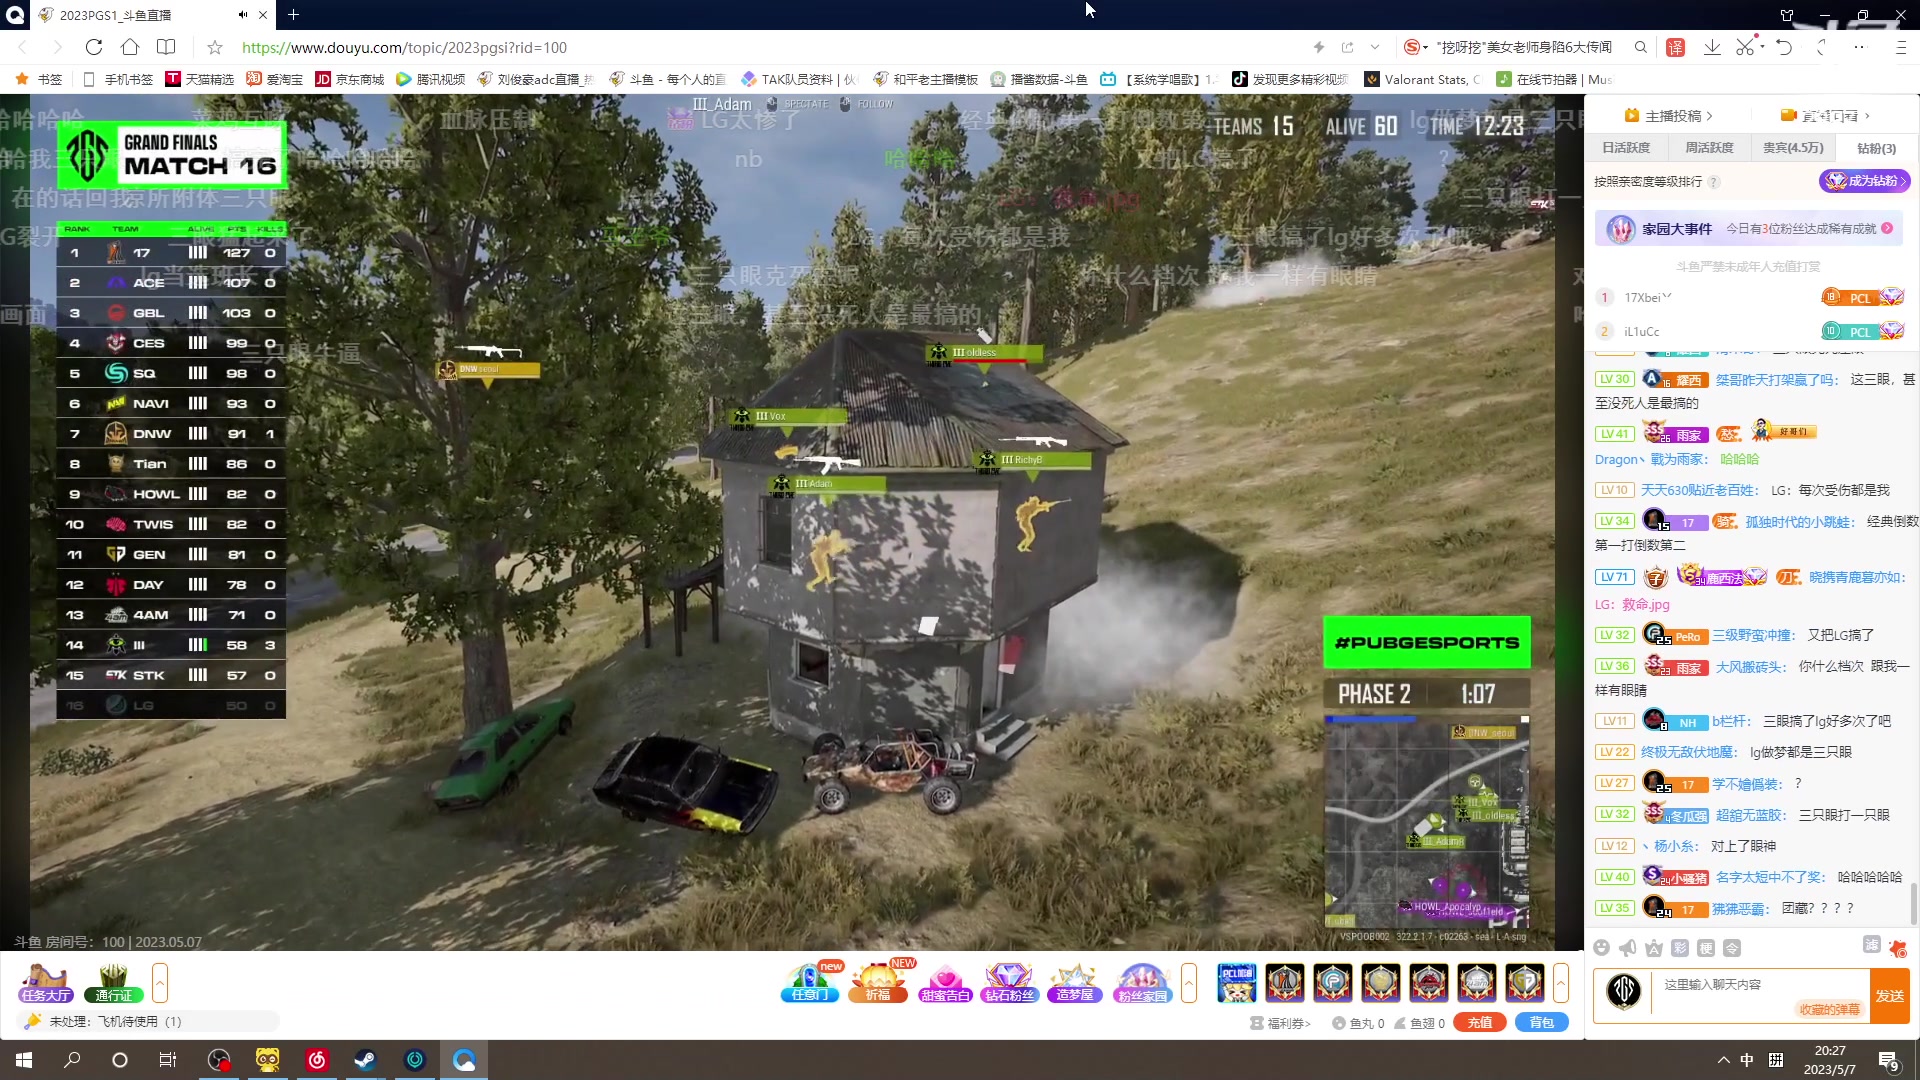Expand the panel arrow beside 通行证
This screenshot has height=1080, width=1920.
tap(159, 983)
